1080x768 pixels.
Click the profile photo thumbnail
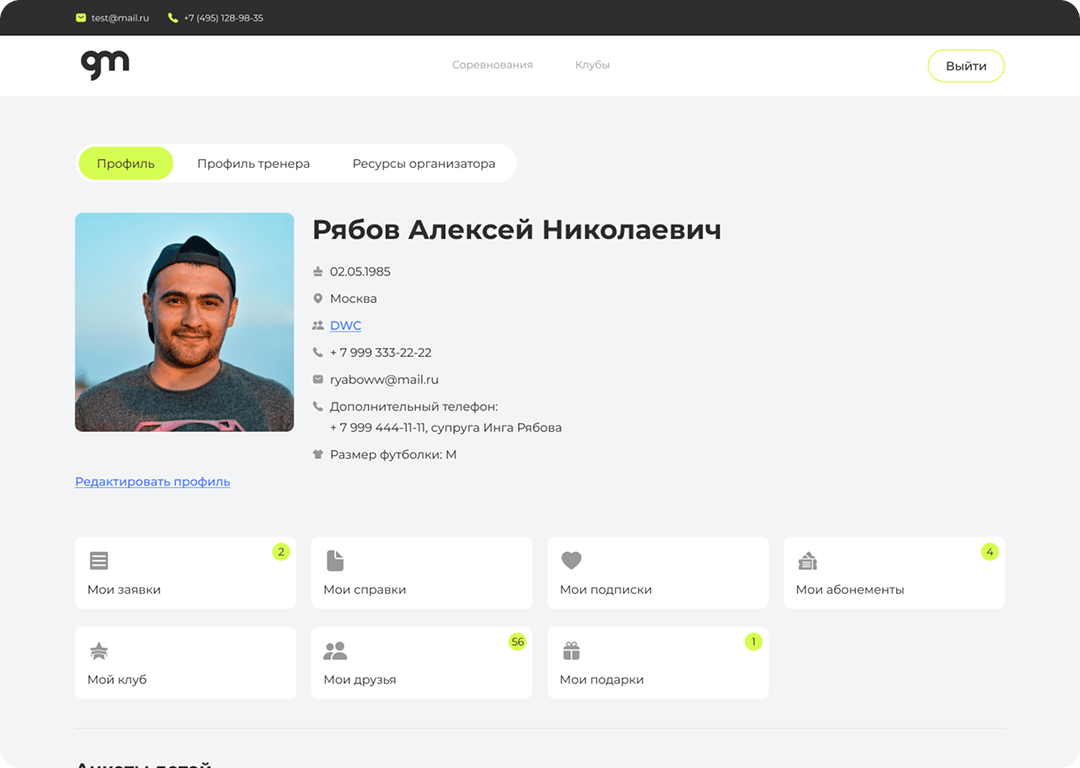click(184, 322)
